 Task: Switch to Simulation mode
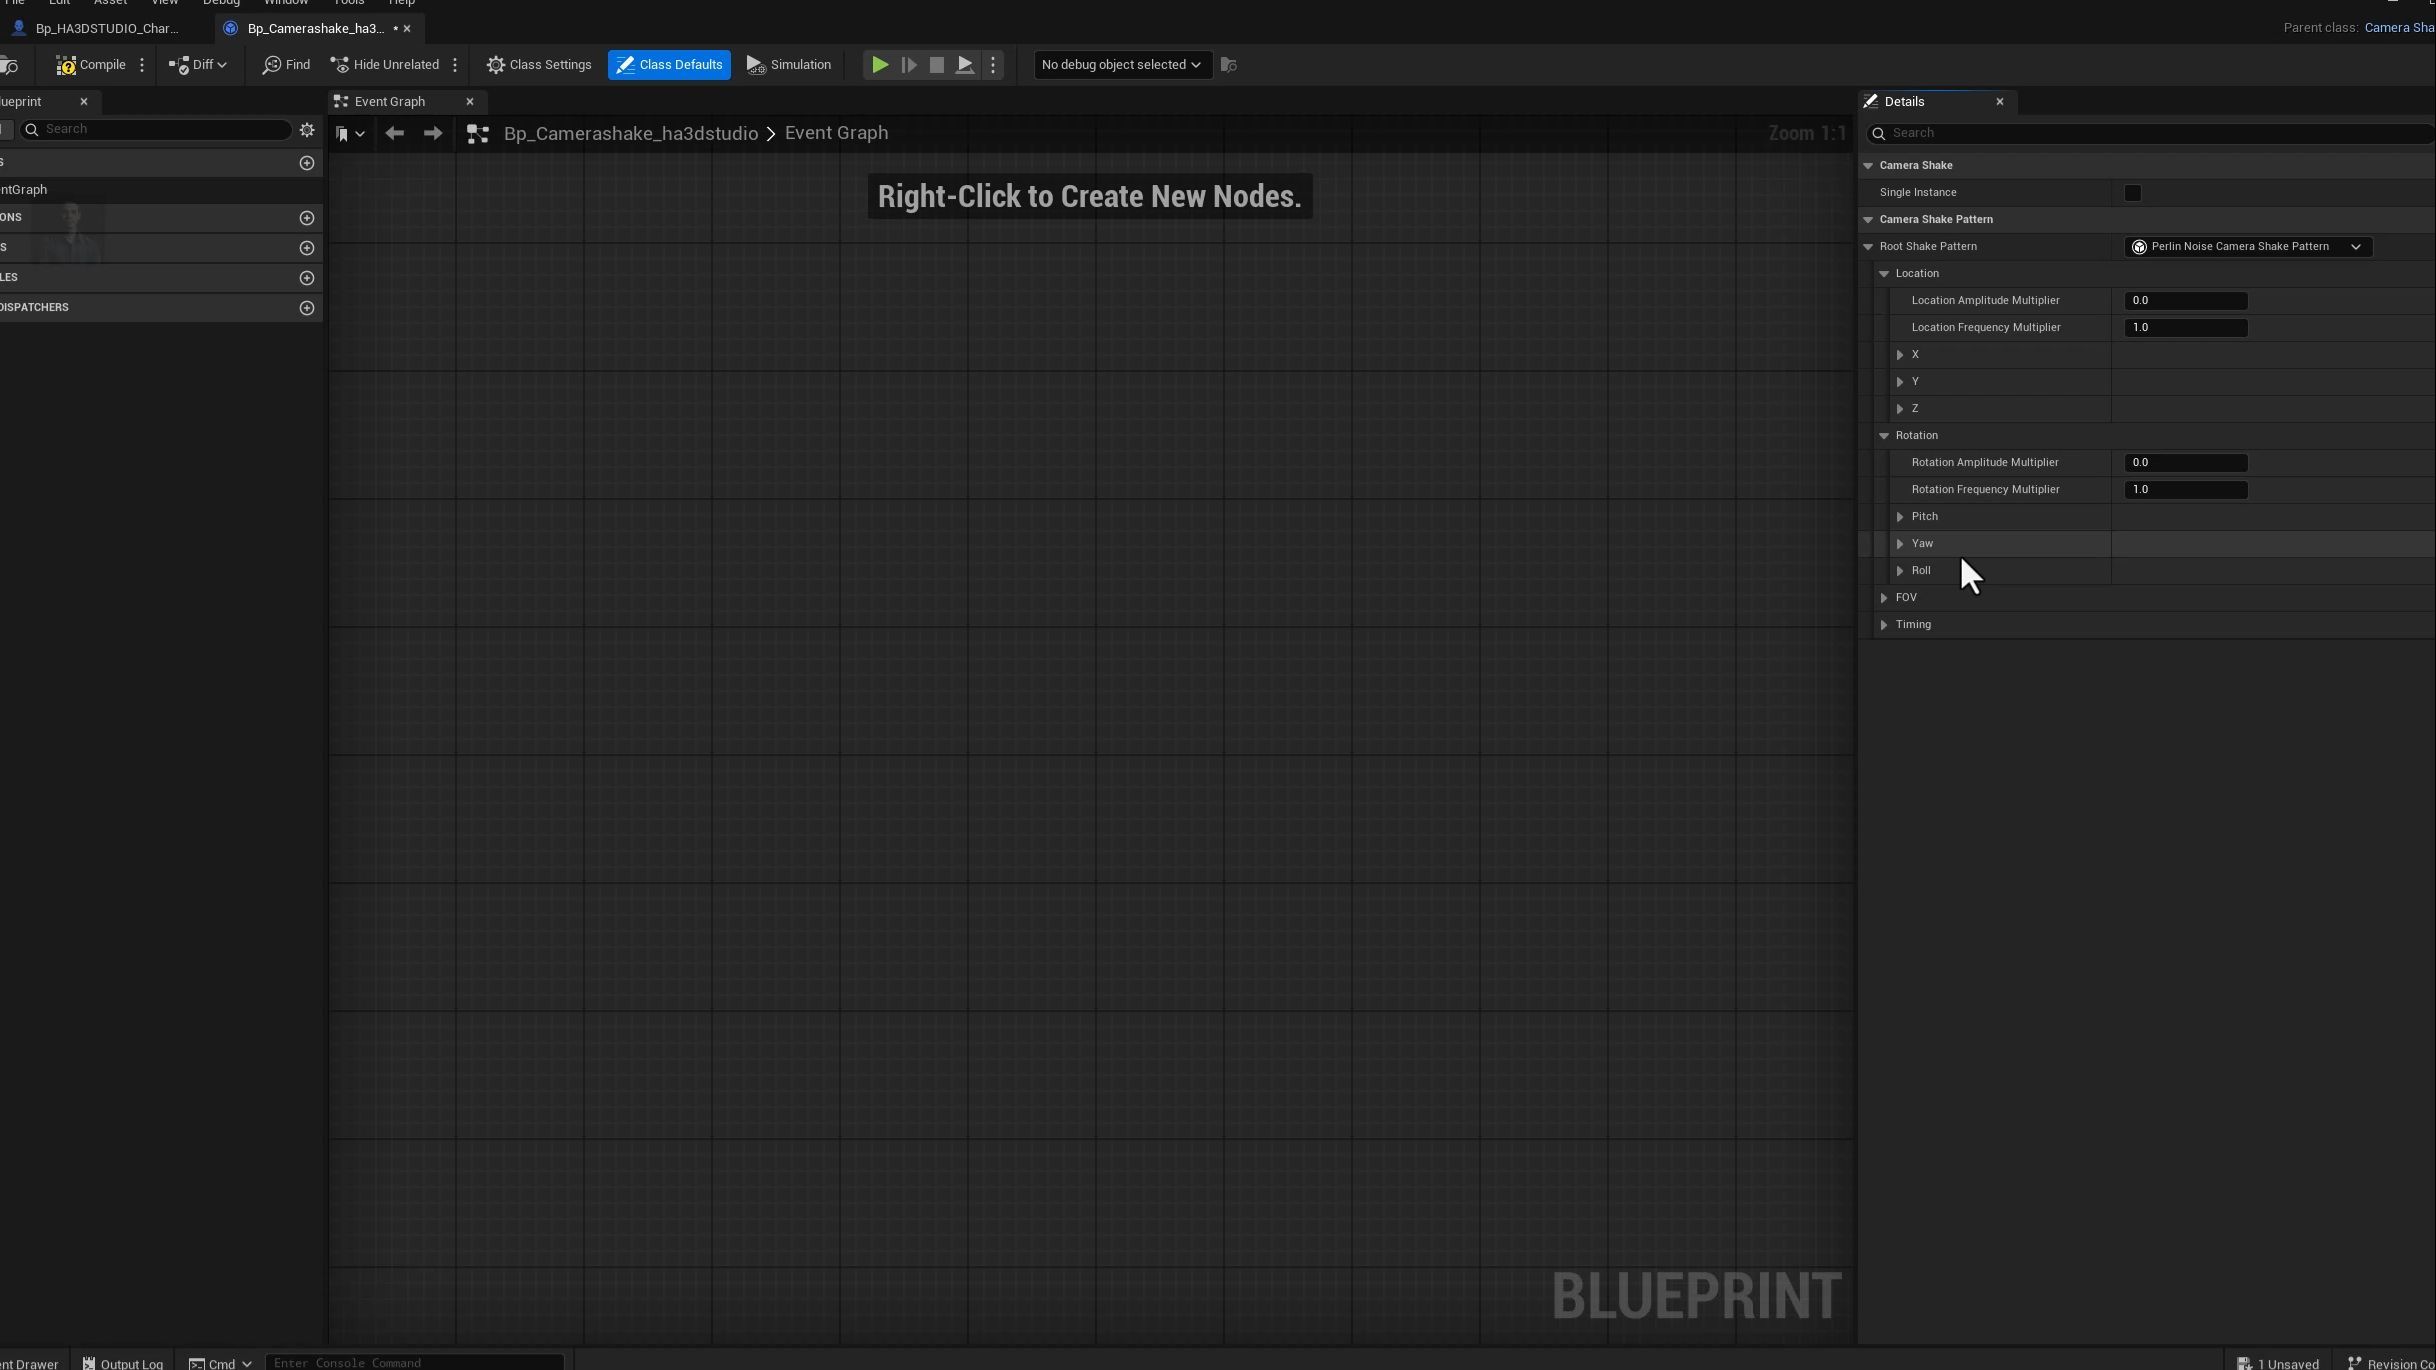789,65
